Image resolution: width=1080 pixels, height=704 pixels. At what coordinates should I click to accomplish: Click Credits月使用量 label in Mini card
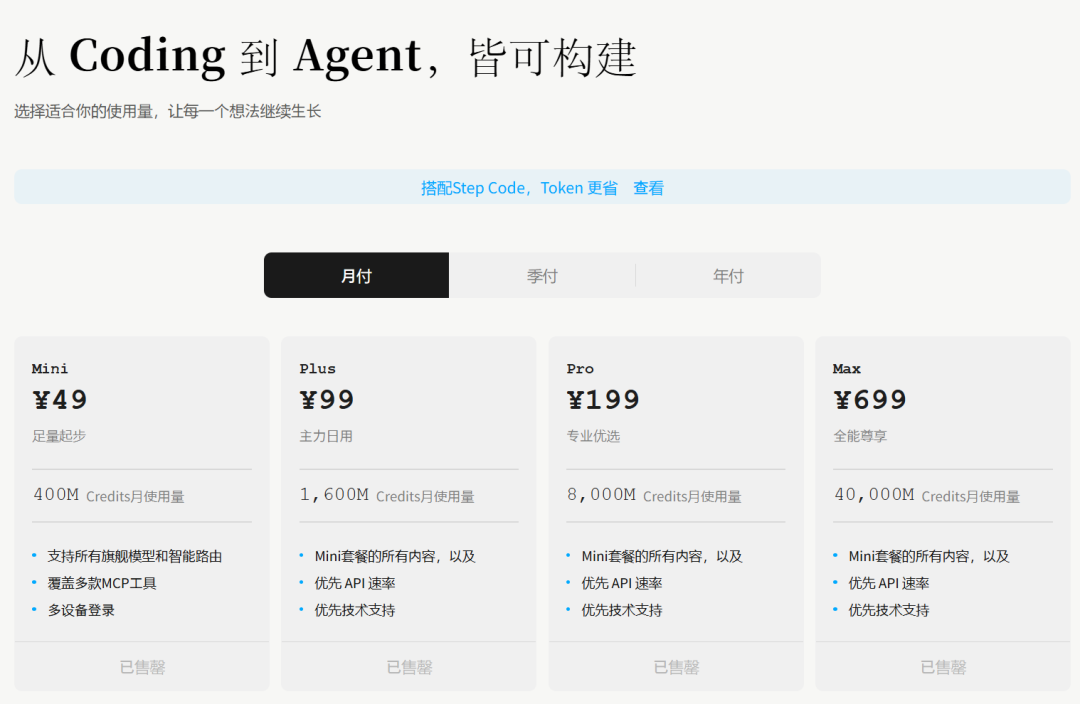pos(135,496)
